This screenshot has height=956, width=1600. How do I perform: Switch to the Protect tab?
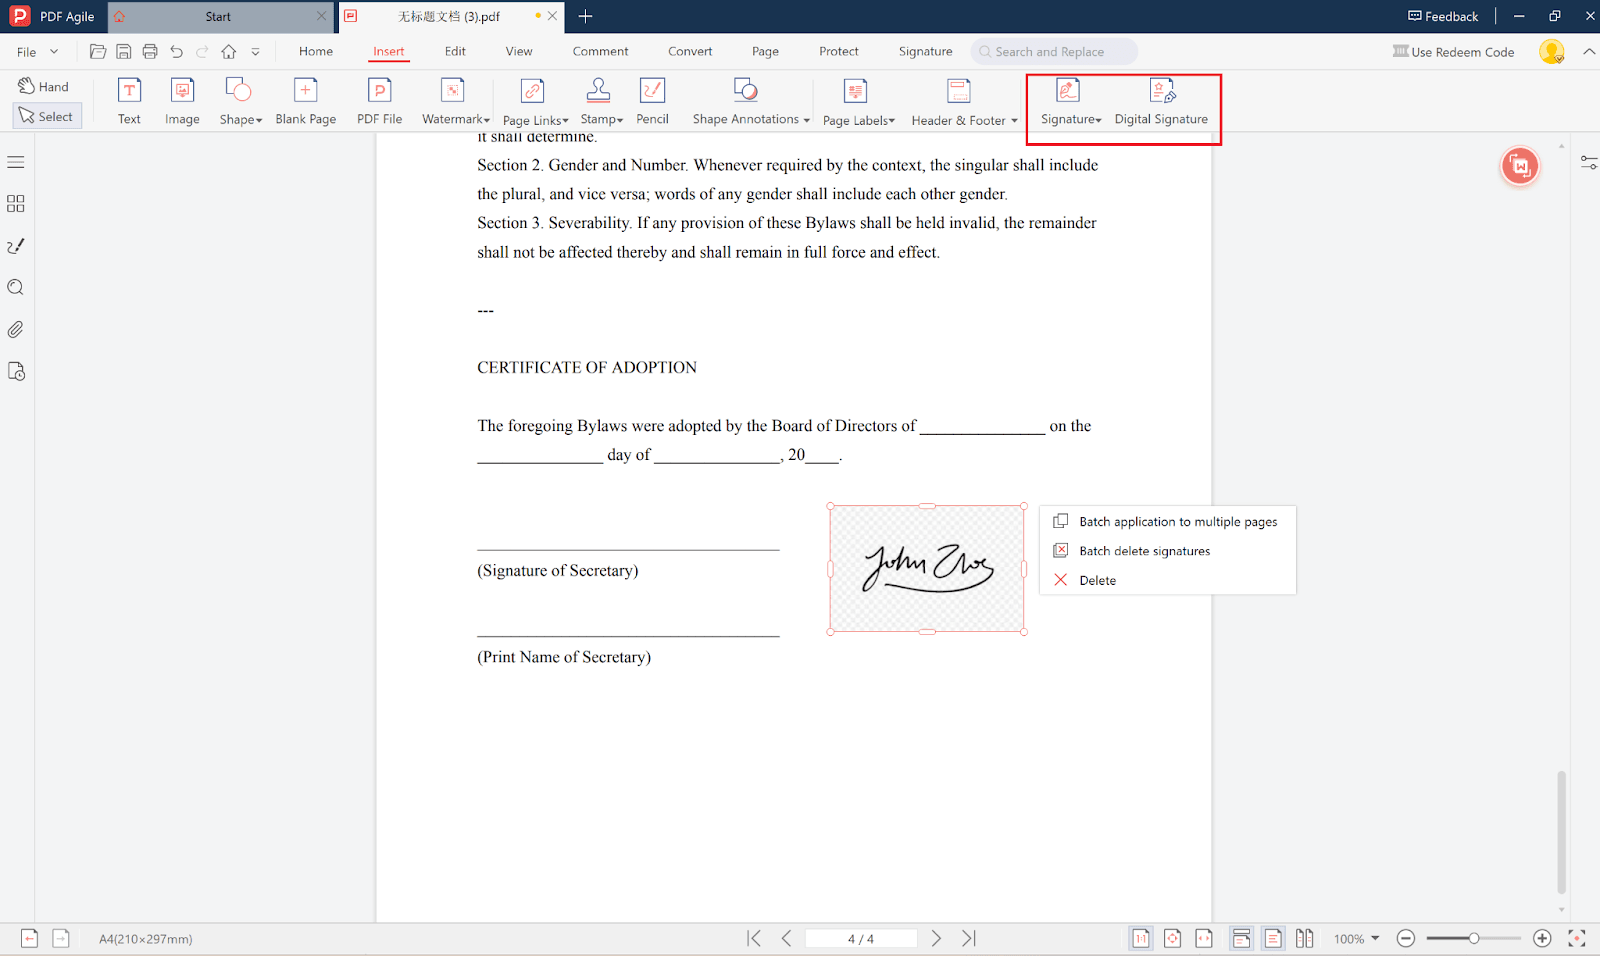coord(838,51)
